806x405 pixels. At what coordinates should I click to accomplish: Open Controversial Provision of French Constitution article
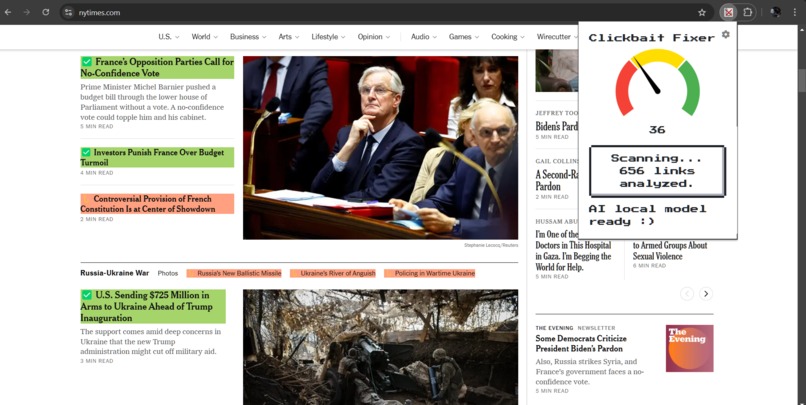click(x=157, y=204)
